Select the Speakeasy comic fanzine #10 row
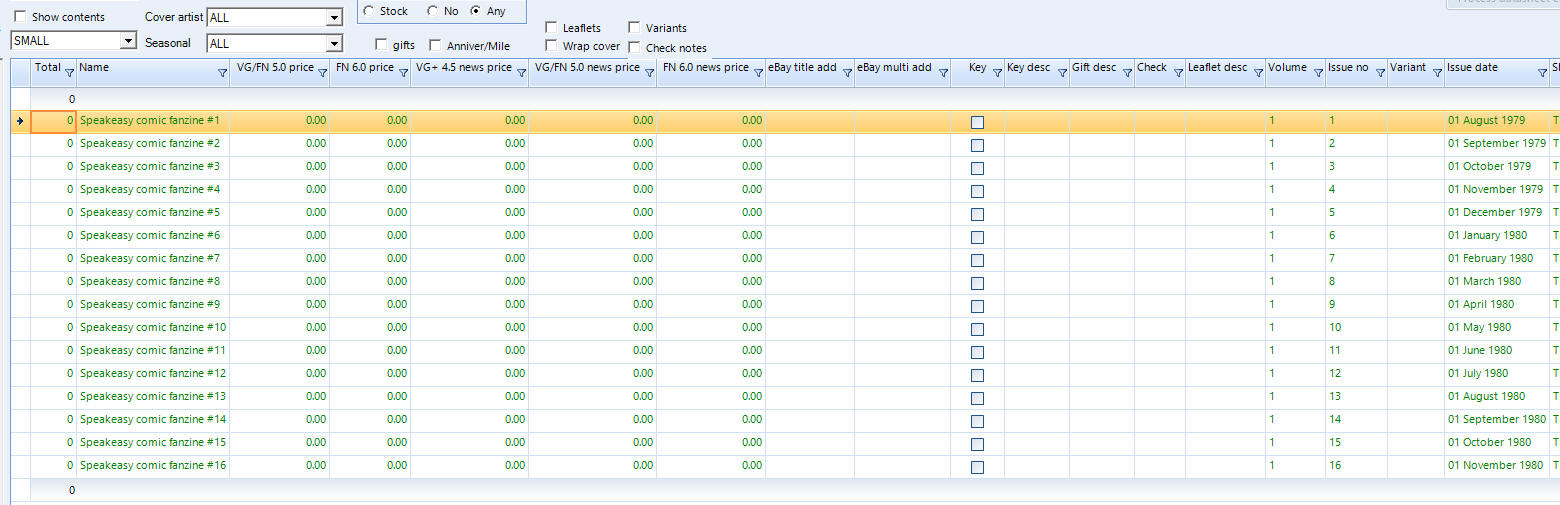The width and height of the screenshot is (1560, 505). pyautogui.click(x=153, y=328)
